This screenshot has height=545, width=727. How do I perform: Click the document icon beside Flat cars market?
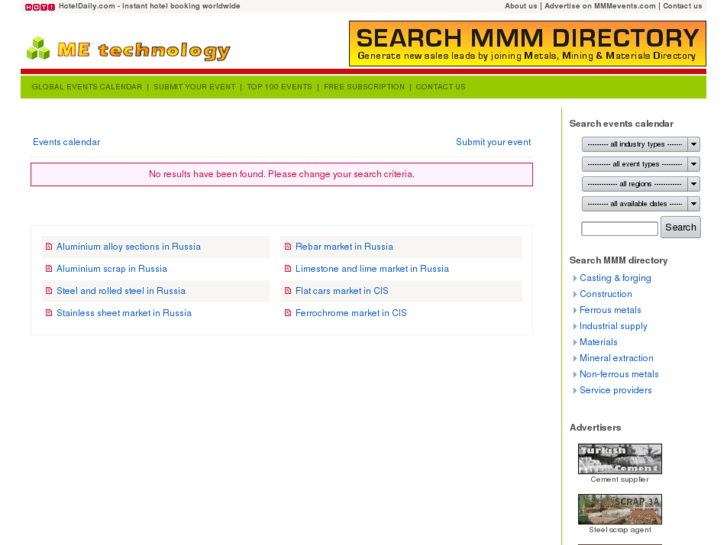click(288, 291)
